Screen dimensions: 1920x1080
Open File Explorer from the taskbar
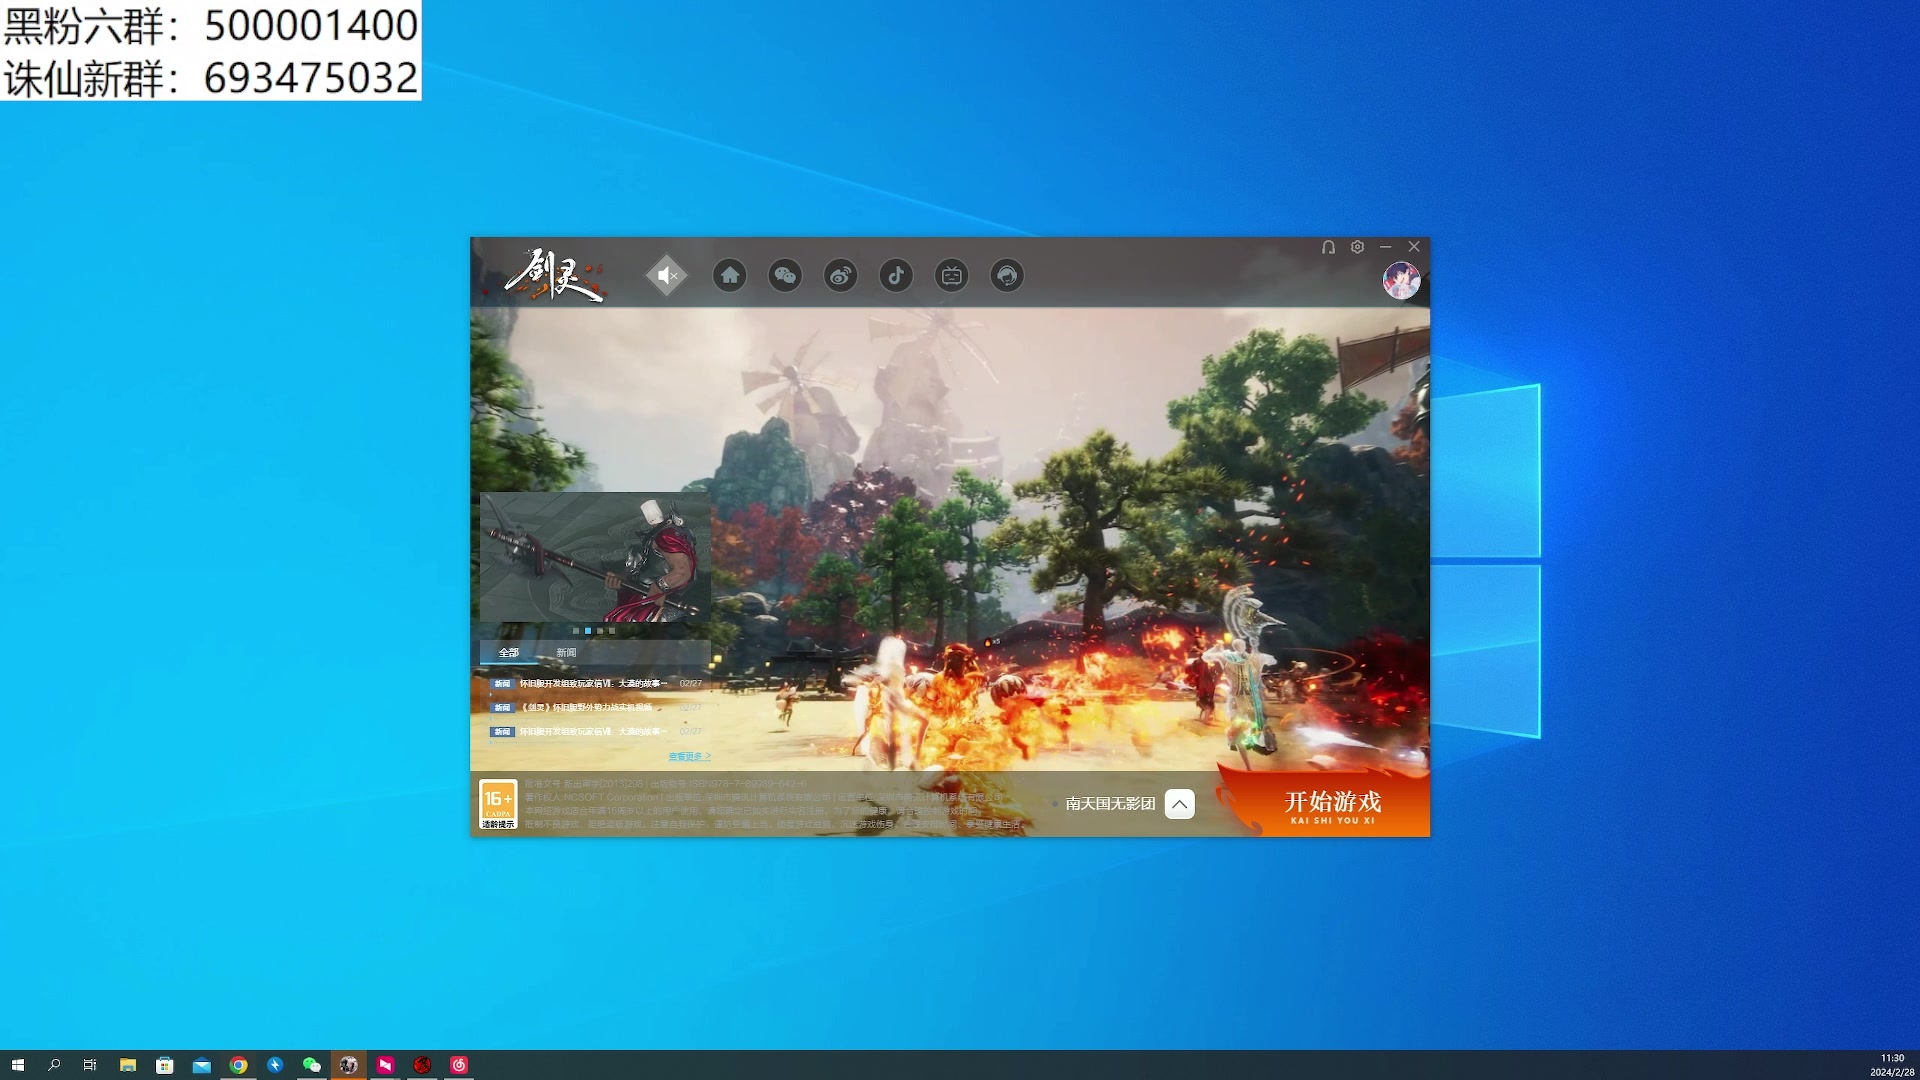pyautogui.click(x=128, y=1065)
